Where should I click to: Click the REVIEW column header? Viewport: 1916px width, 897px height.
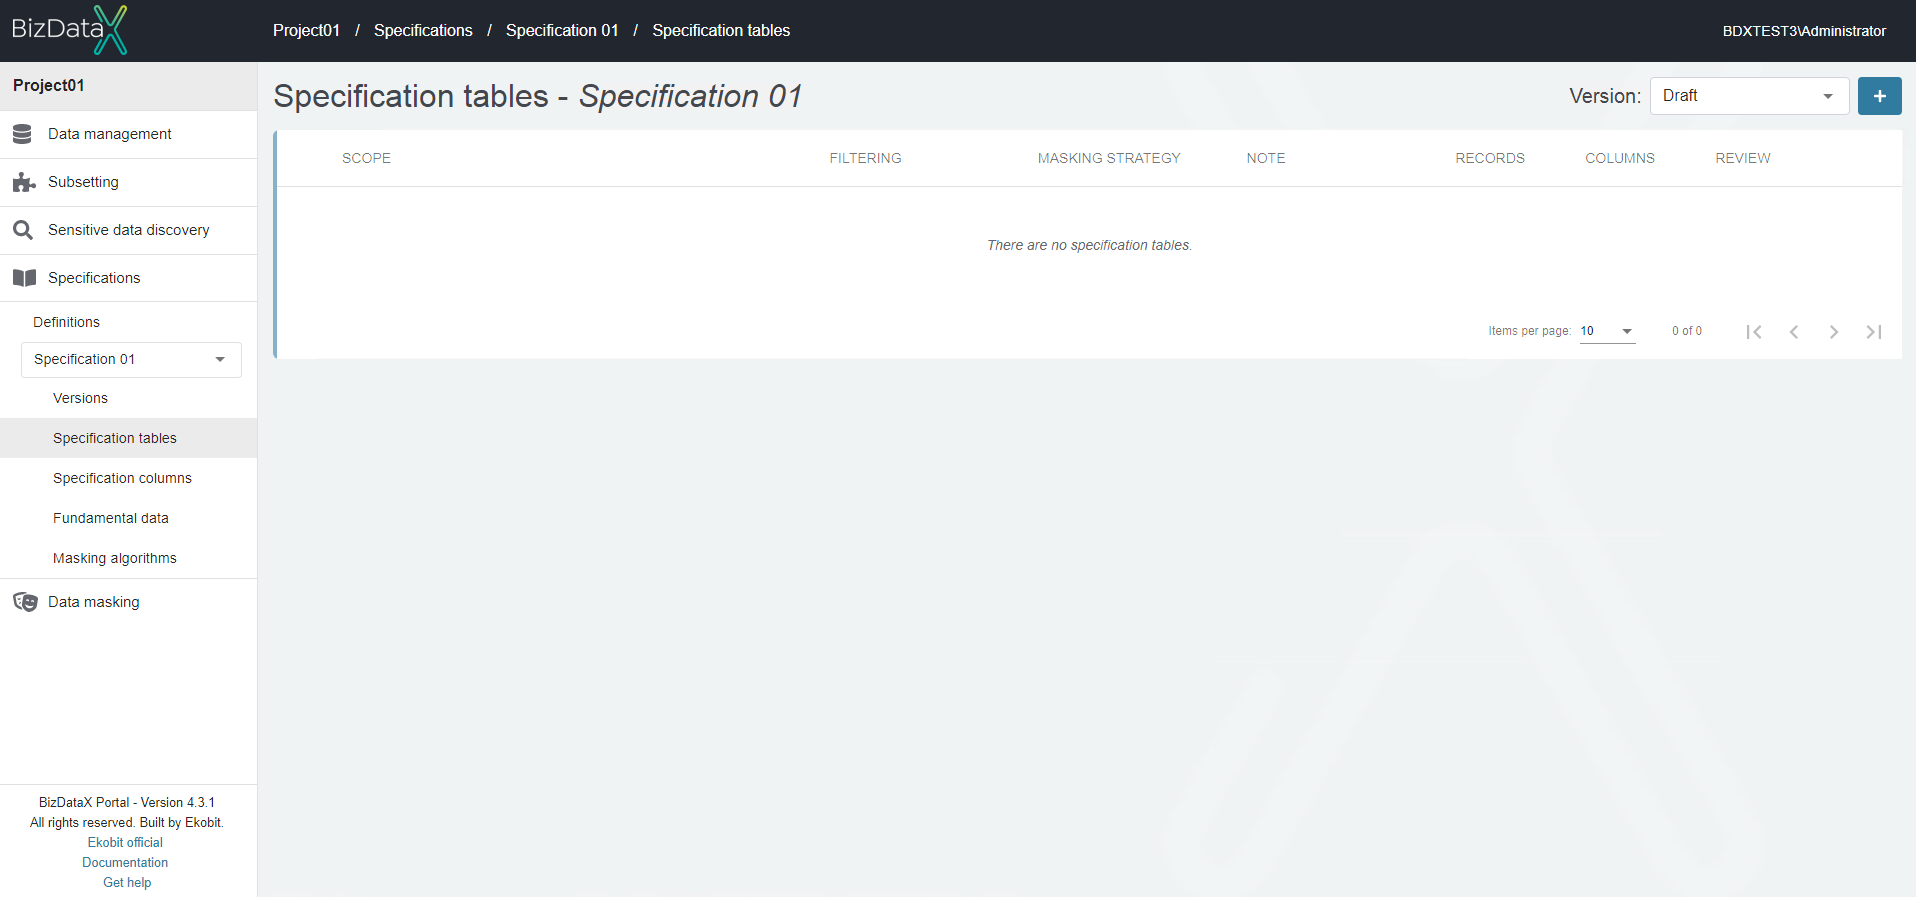point(1743,158)
